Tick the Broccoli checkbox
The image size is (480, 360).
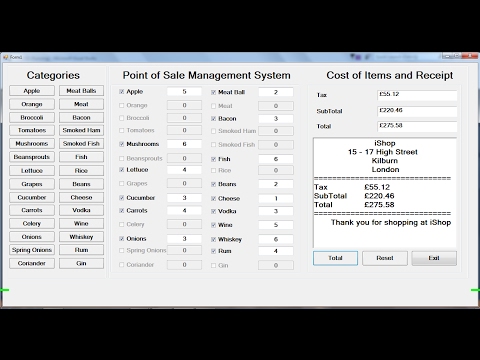click(122, 118)
